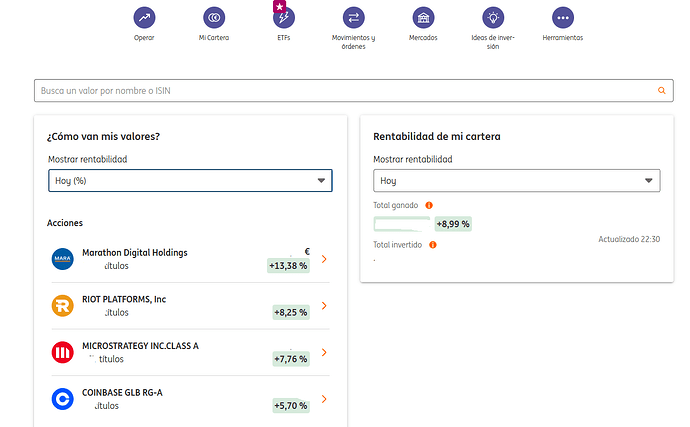The image size is (690, 427).
Task: Click the search magnifier icon
Action: coord(661,90)
